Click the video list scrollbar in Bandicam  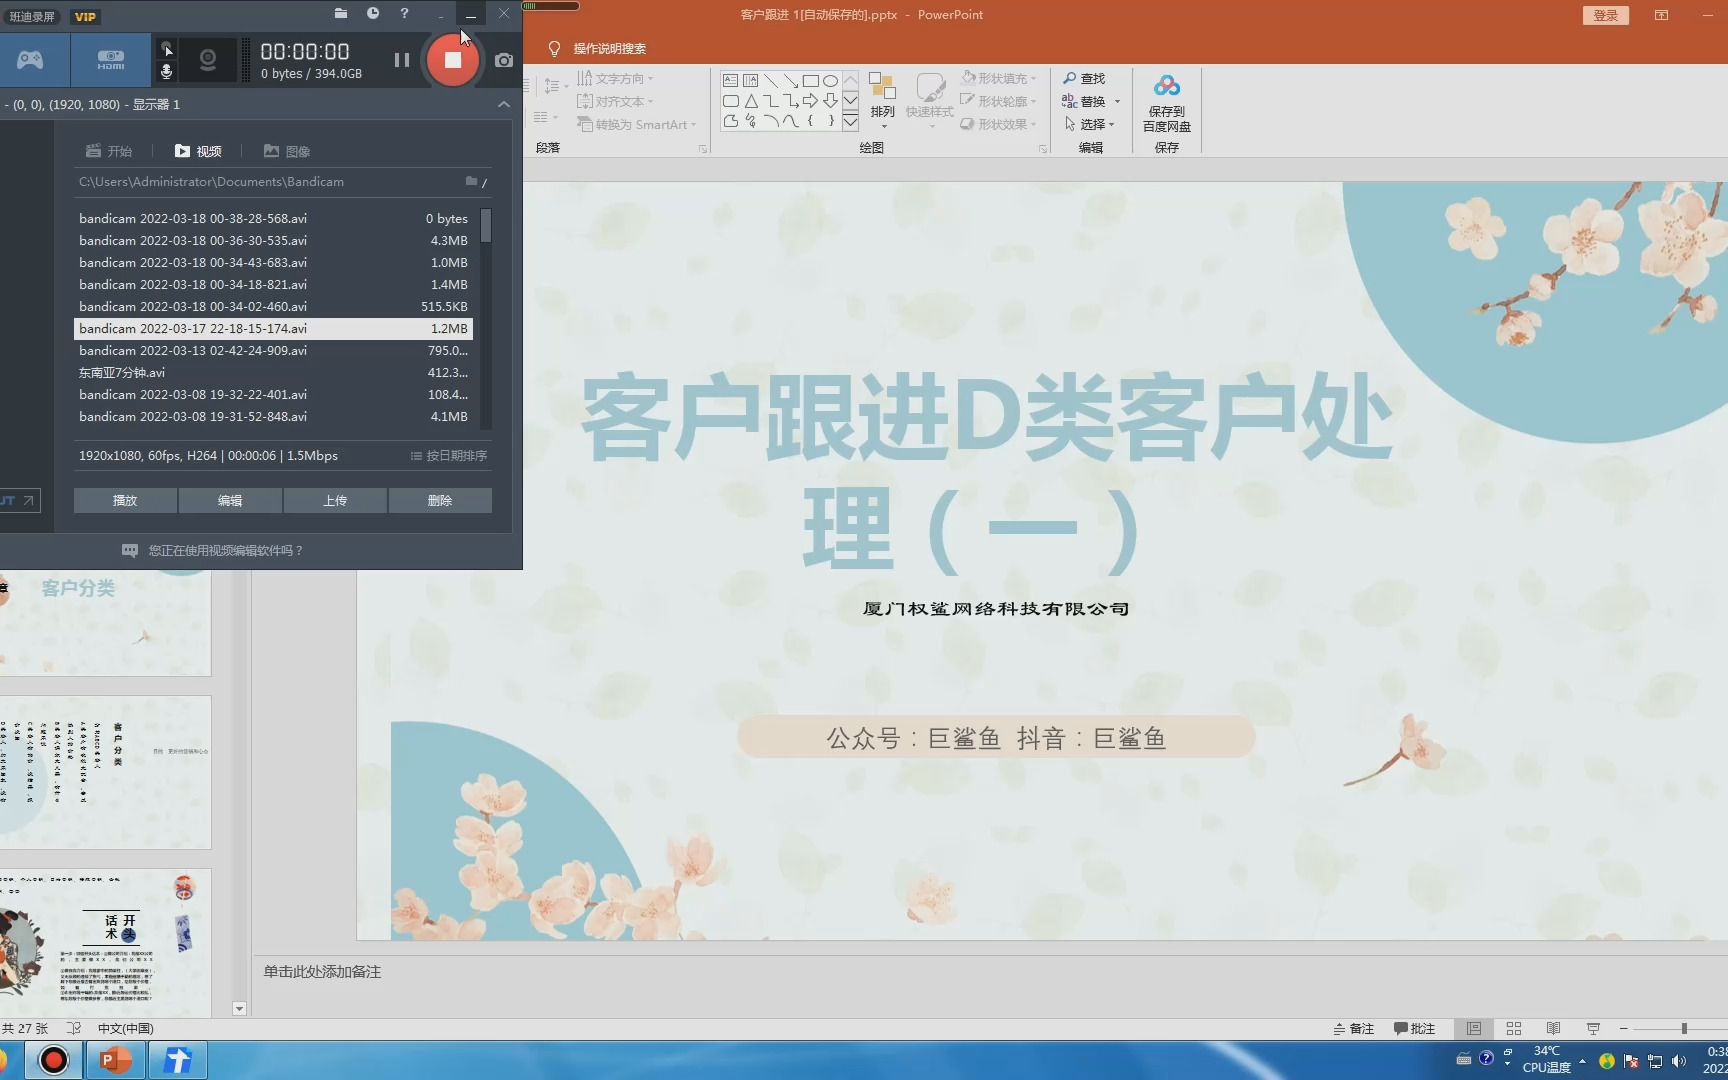click(x=486, y=225)
